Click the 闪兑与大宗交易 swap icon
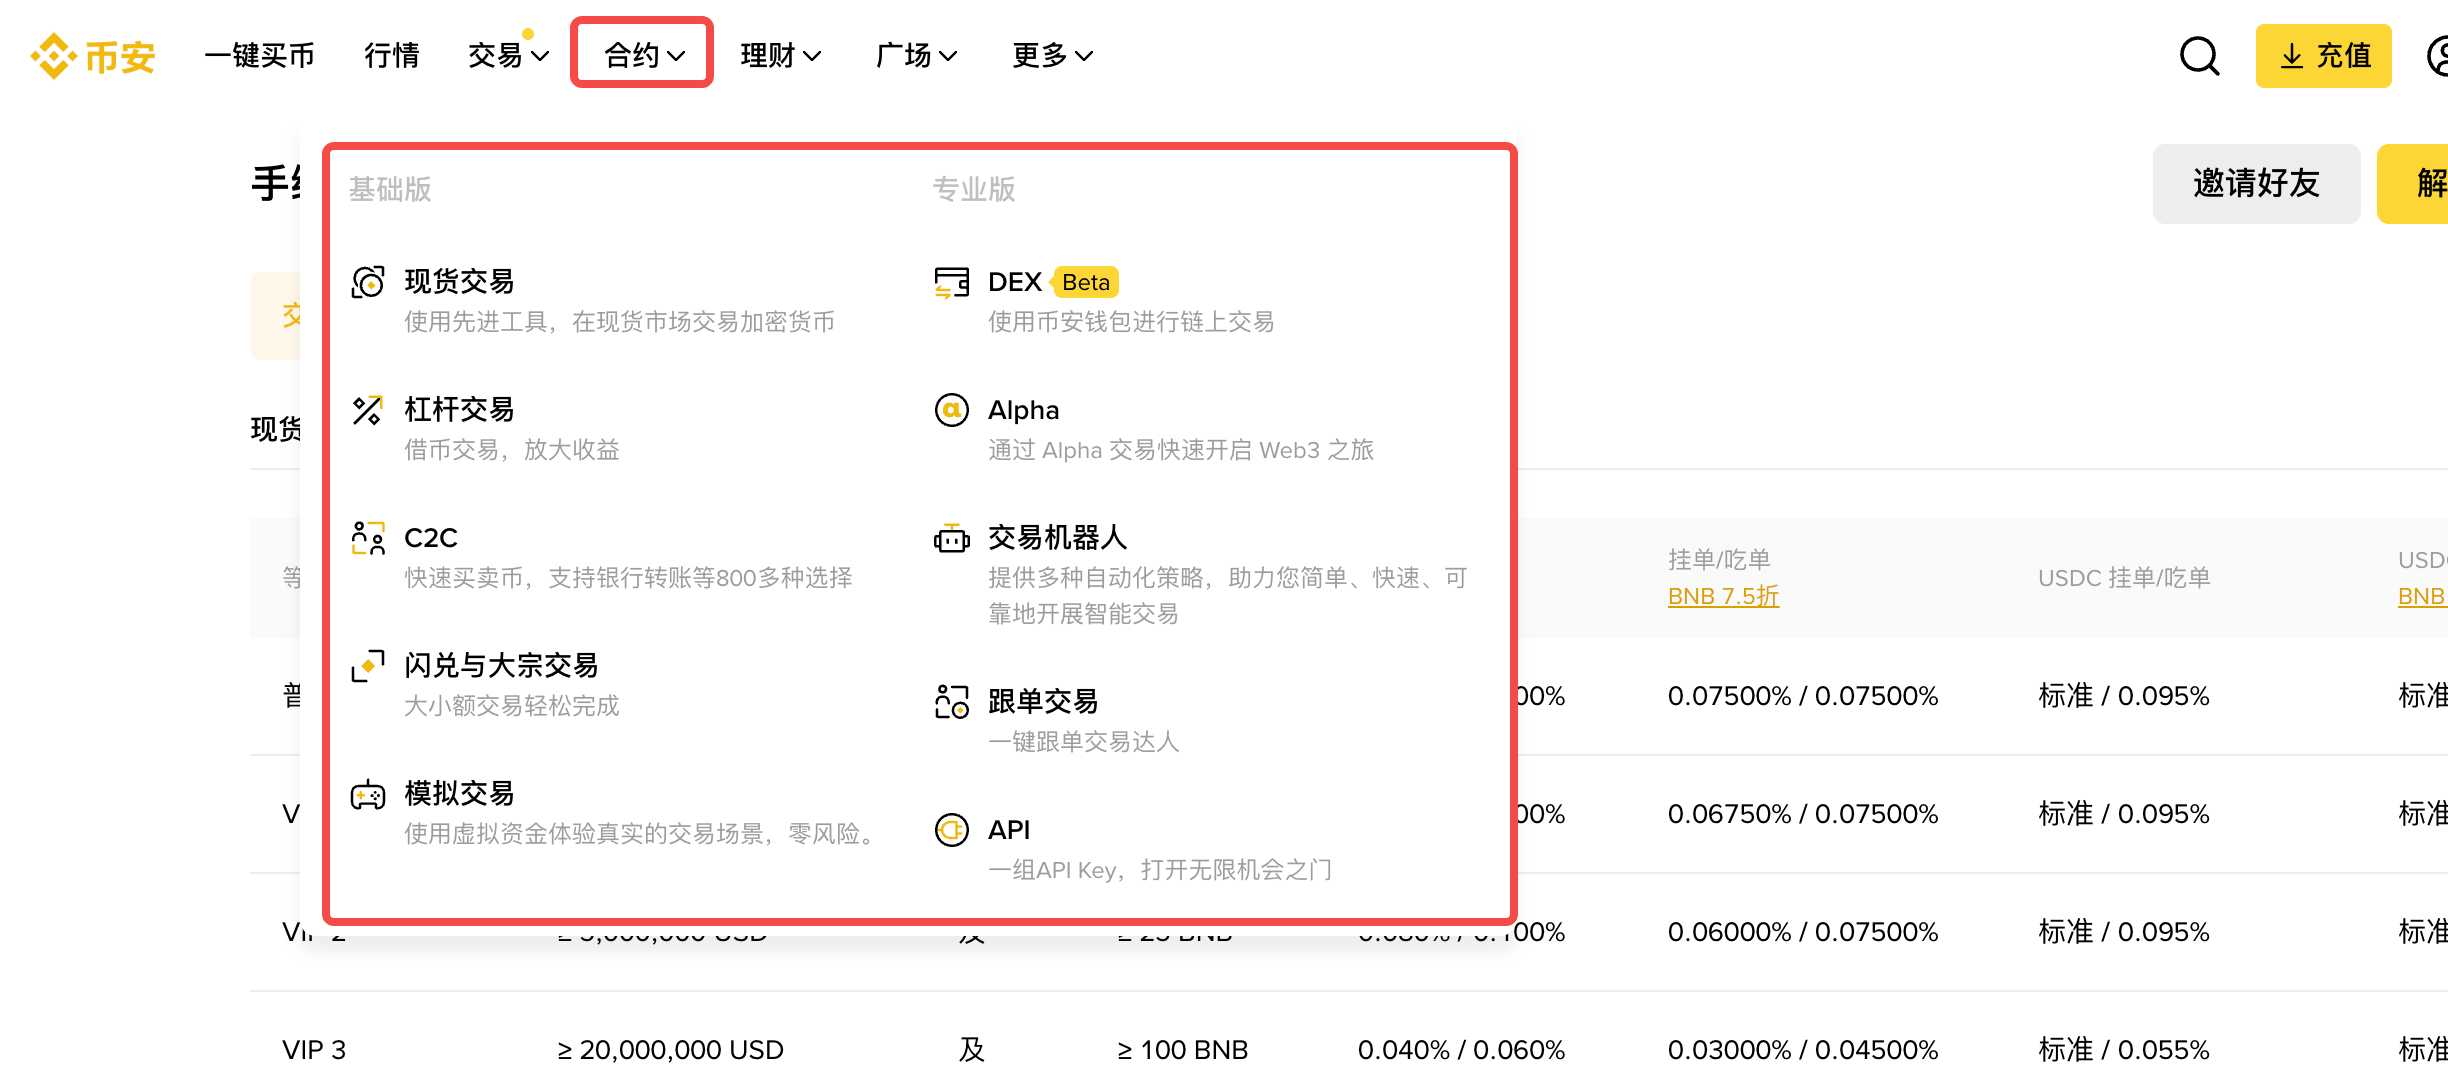This screenshot has height=1066, width=2448. coord(368,665)
